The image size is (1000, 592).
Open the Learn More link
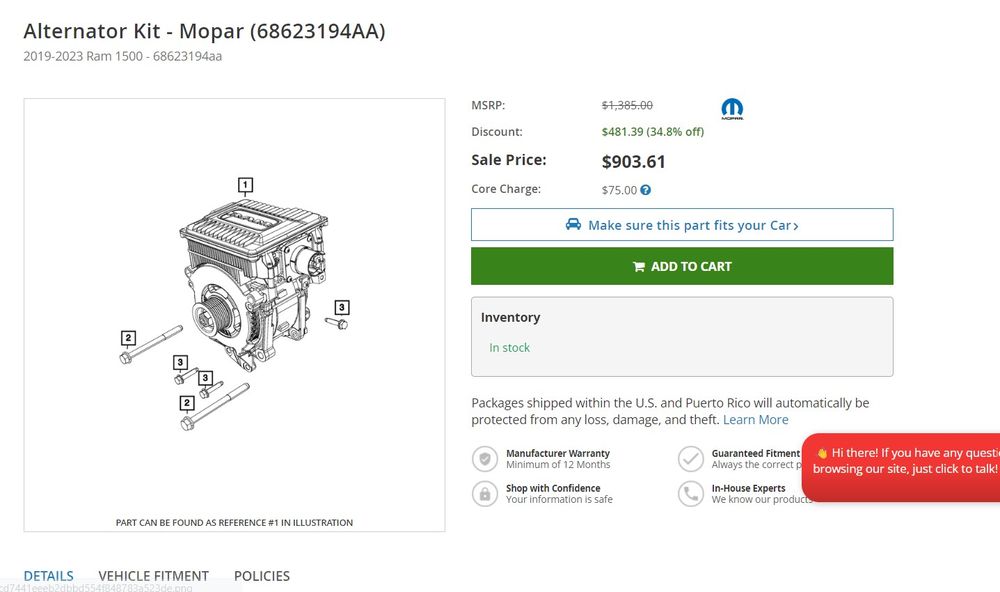click(756, 420)
